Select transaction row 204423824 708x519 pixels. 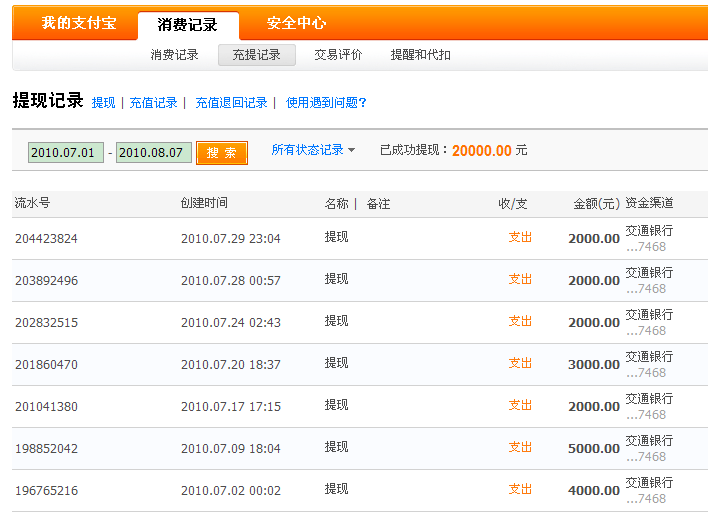pos(46,239)
